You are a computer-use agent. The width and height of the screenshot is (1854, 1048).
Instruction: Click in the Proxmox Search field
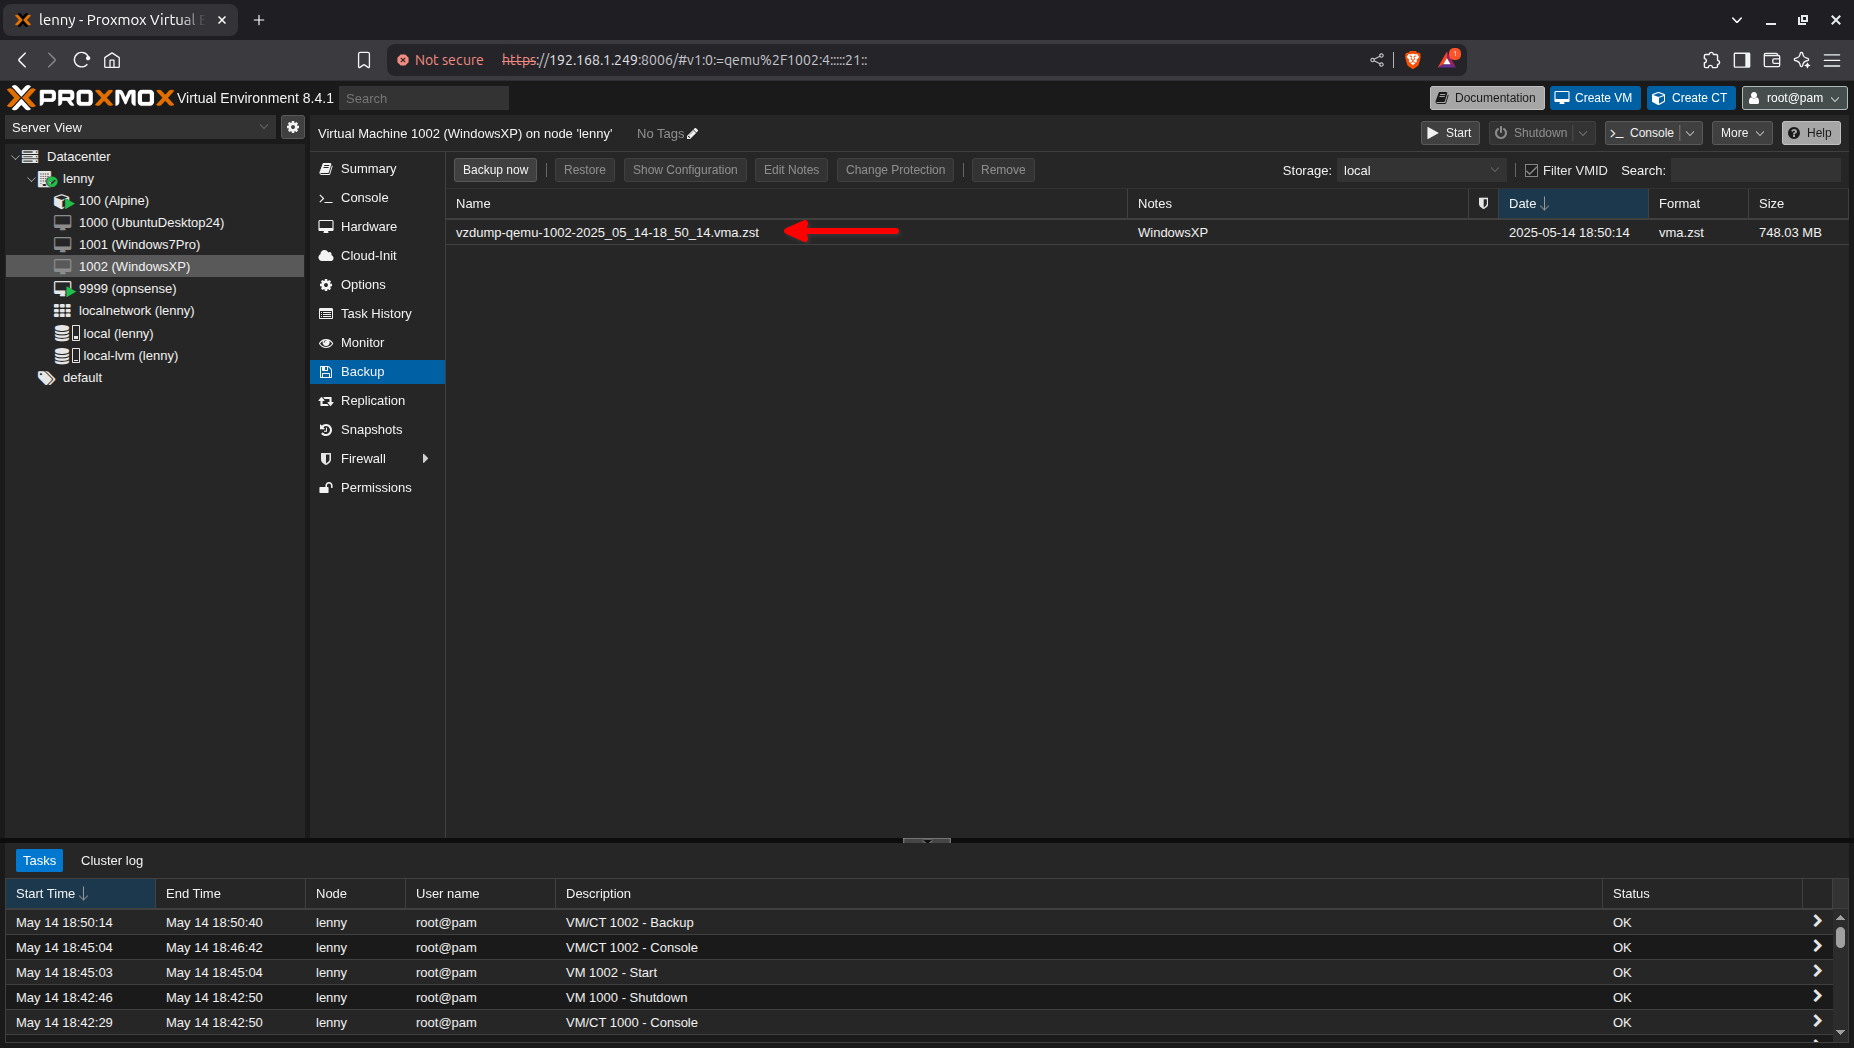click(x=424, y=98)
